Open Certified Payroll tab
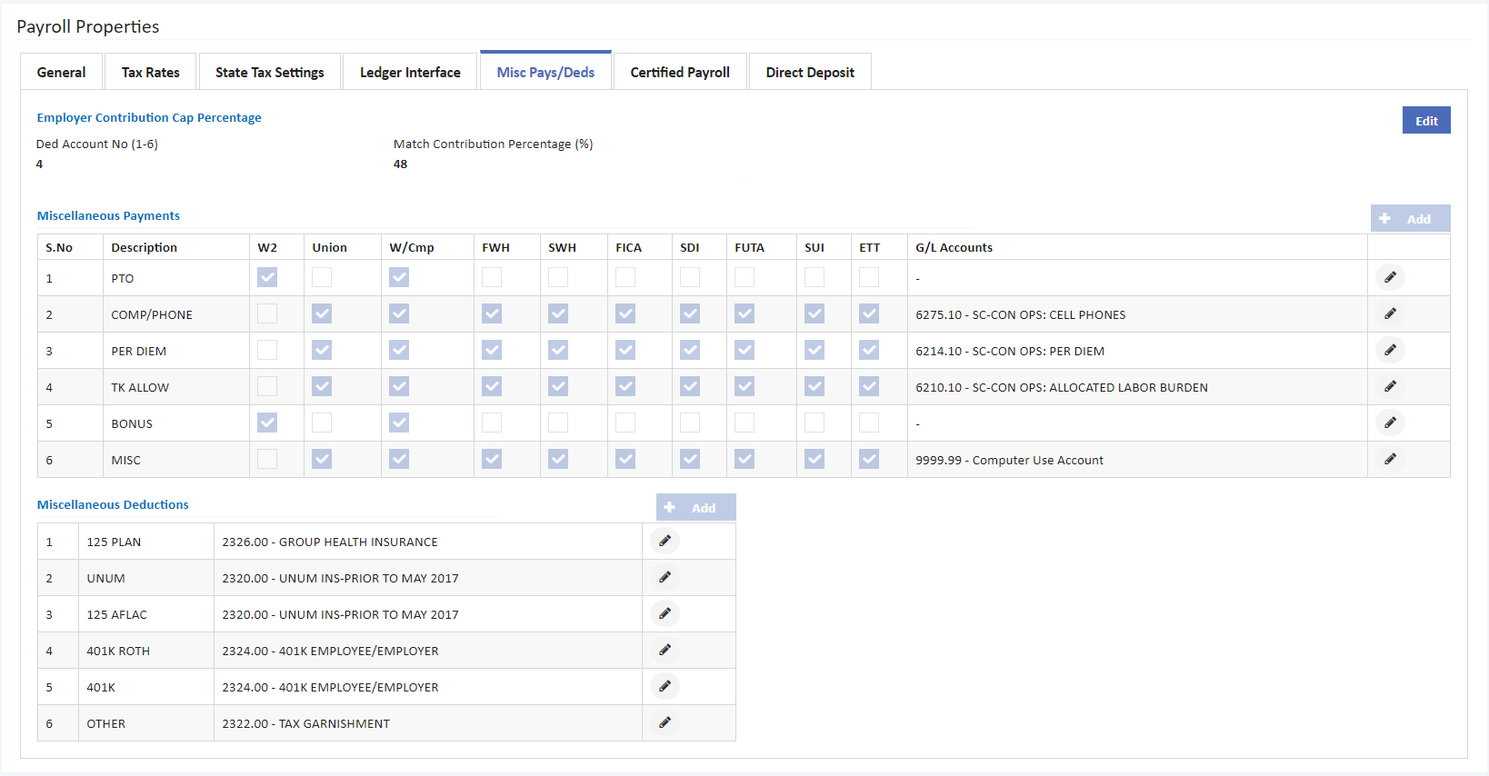 pyautogui.click(x=680, y=72)
